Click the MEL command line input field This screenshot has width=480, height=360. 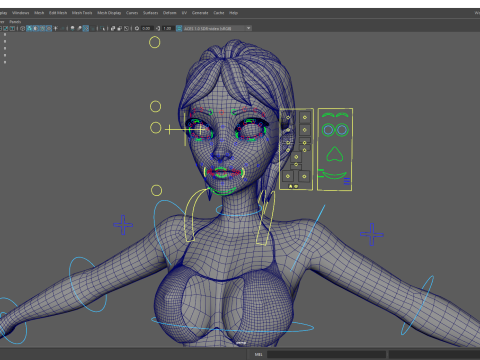(326, 354)
